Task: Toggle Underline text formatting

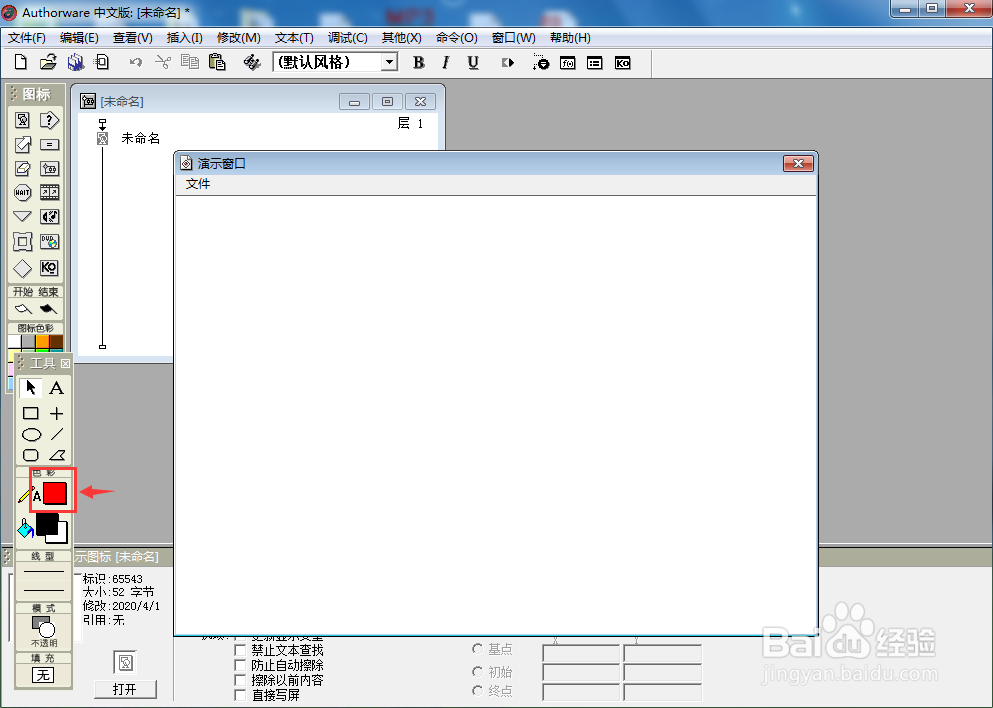Action: point(473,63)
